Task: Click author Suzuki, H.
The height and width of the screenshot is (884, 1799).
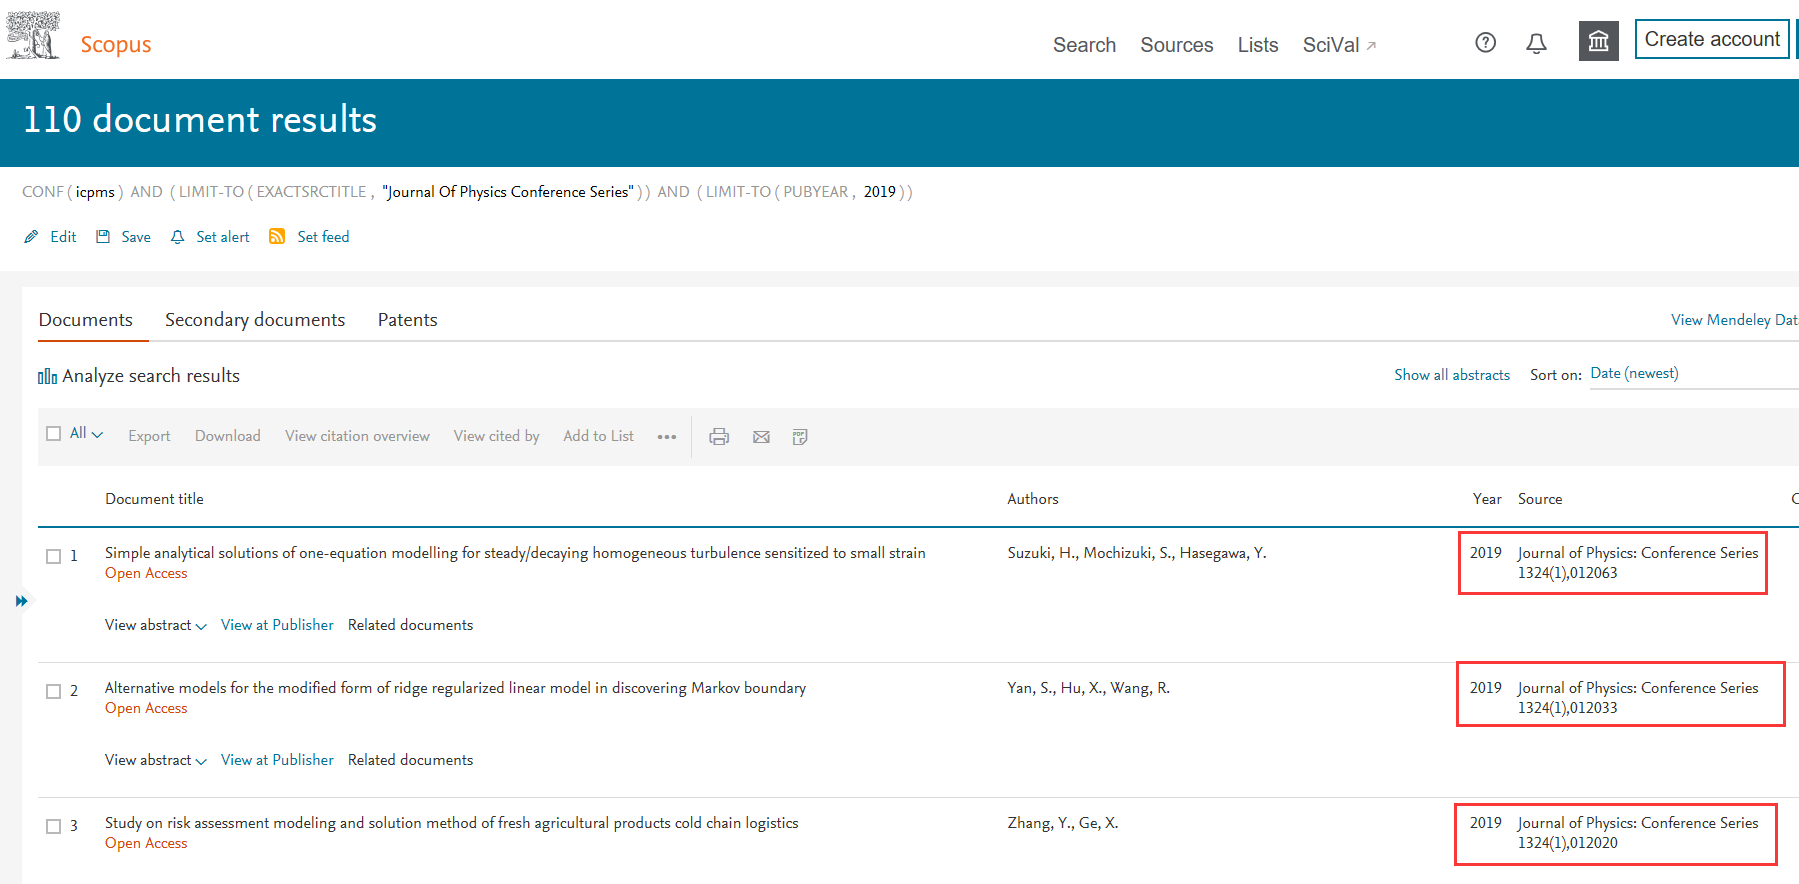Action: pos(1041,553)
